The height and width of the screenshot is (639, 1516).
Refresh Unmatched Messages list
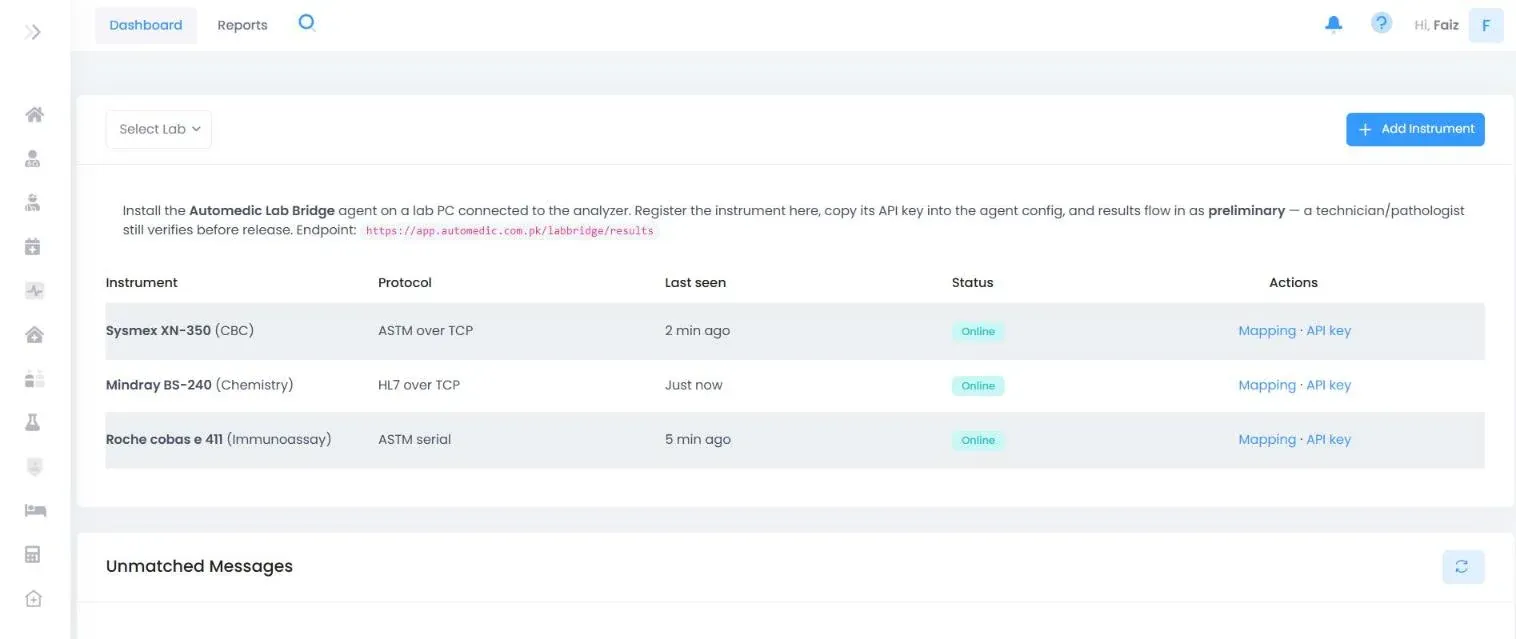pos(1463,567)
